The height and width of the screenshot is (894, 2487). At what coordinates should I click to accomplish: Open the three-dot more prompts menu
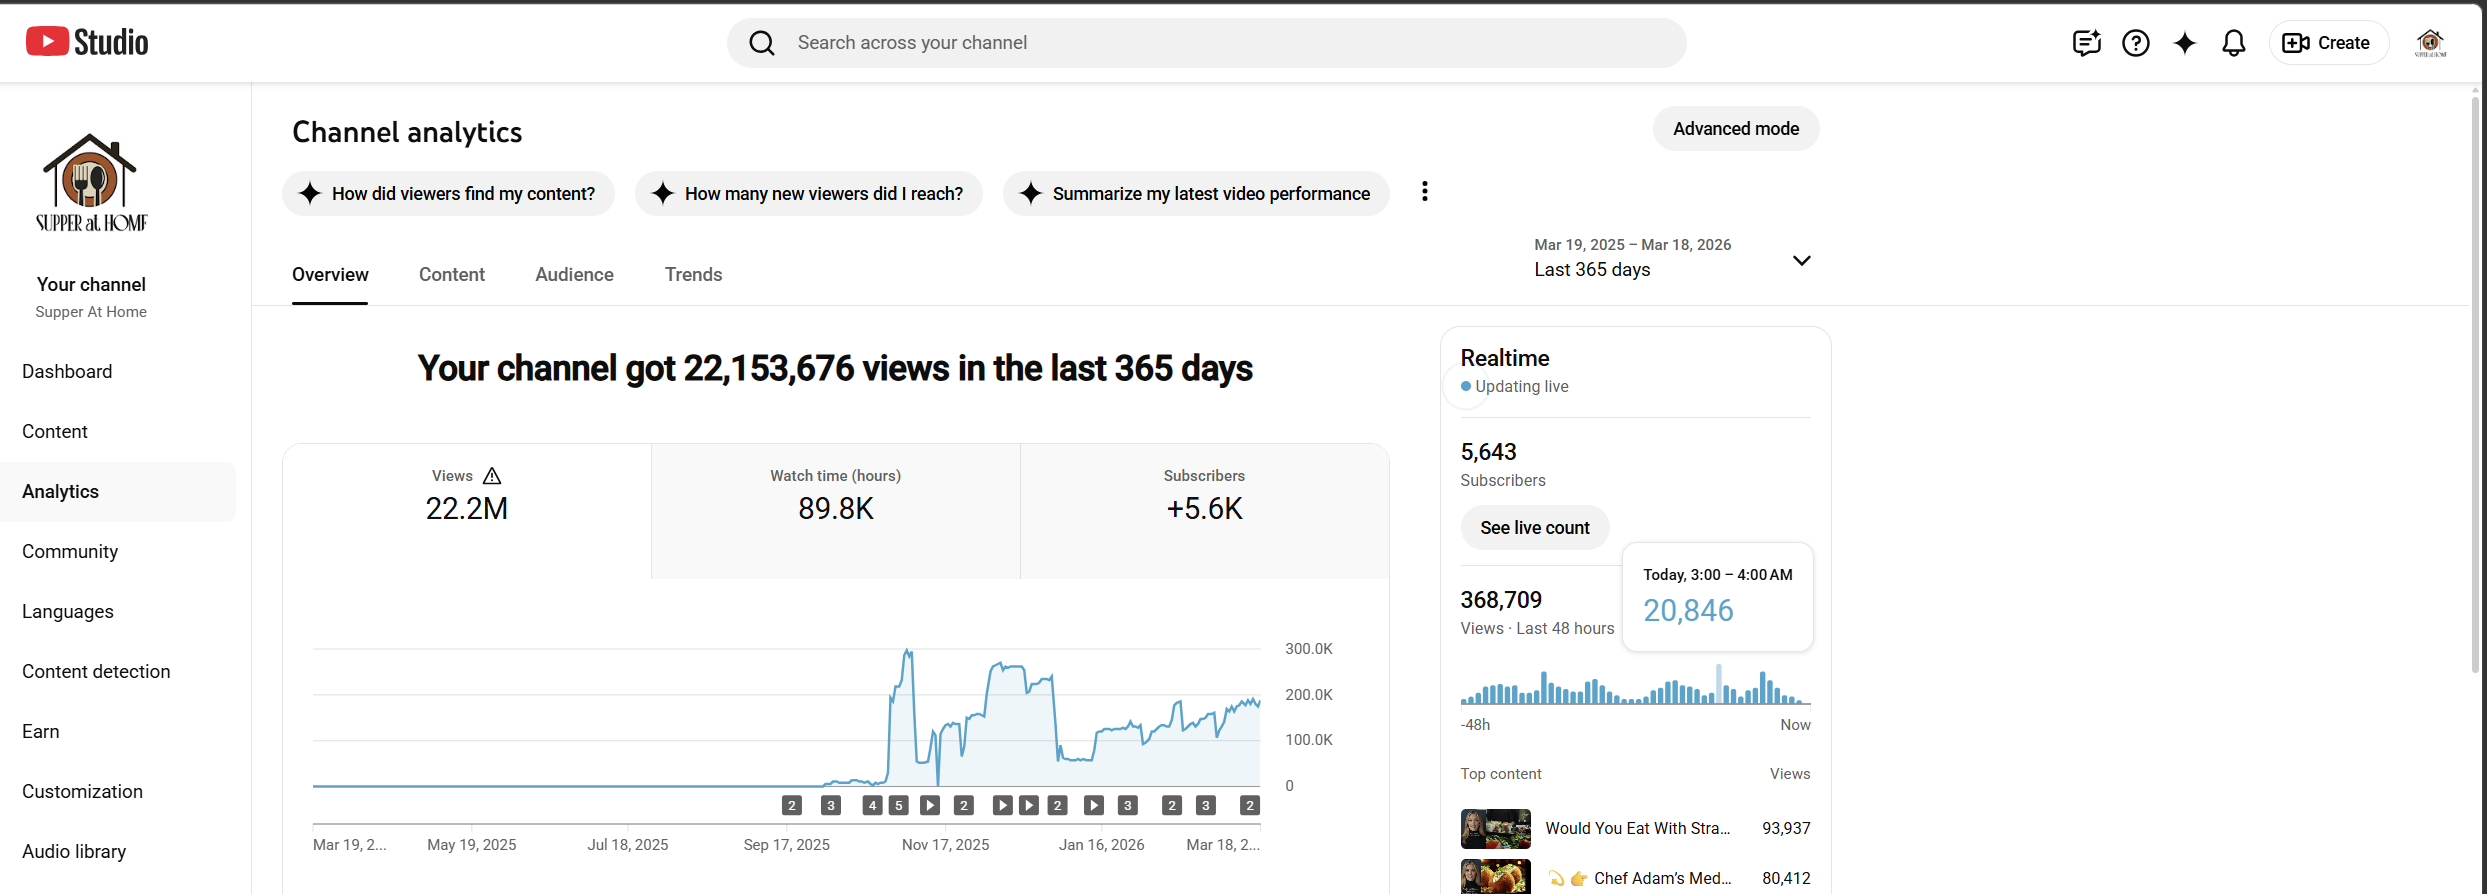1424,192
